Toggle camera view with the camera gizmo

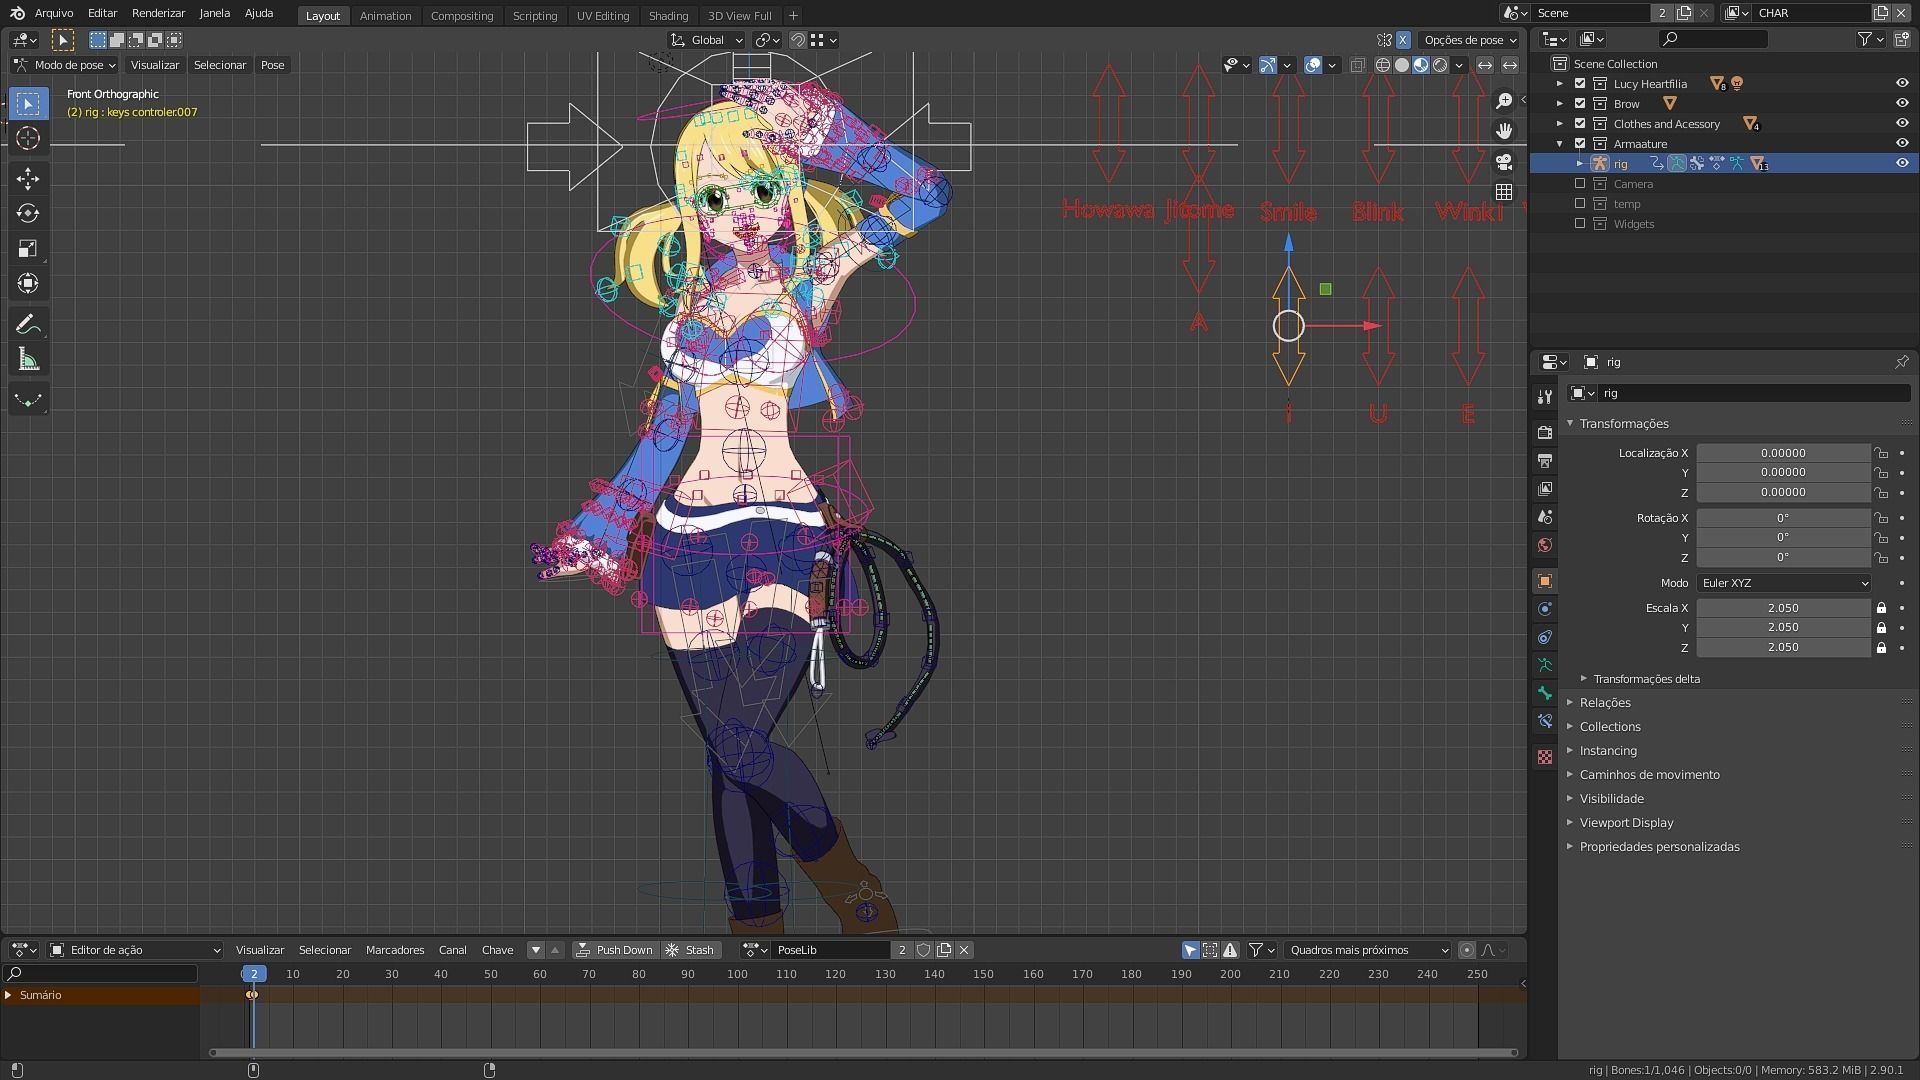click(x=1504, y=162)
